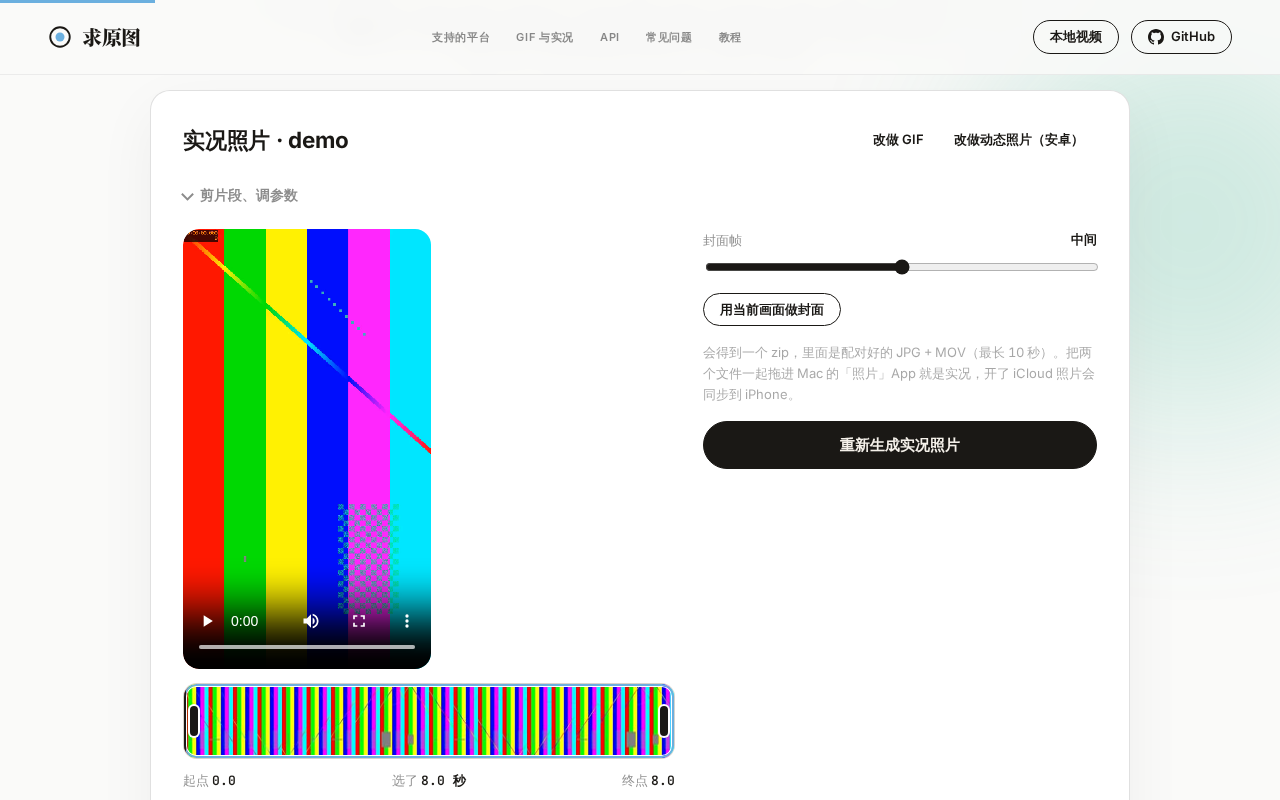Open 教程 nav item

[x=730, y=37]
